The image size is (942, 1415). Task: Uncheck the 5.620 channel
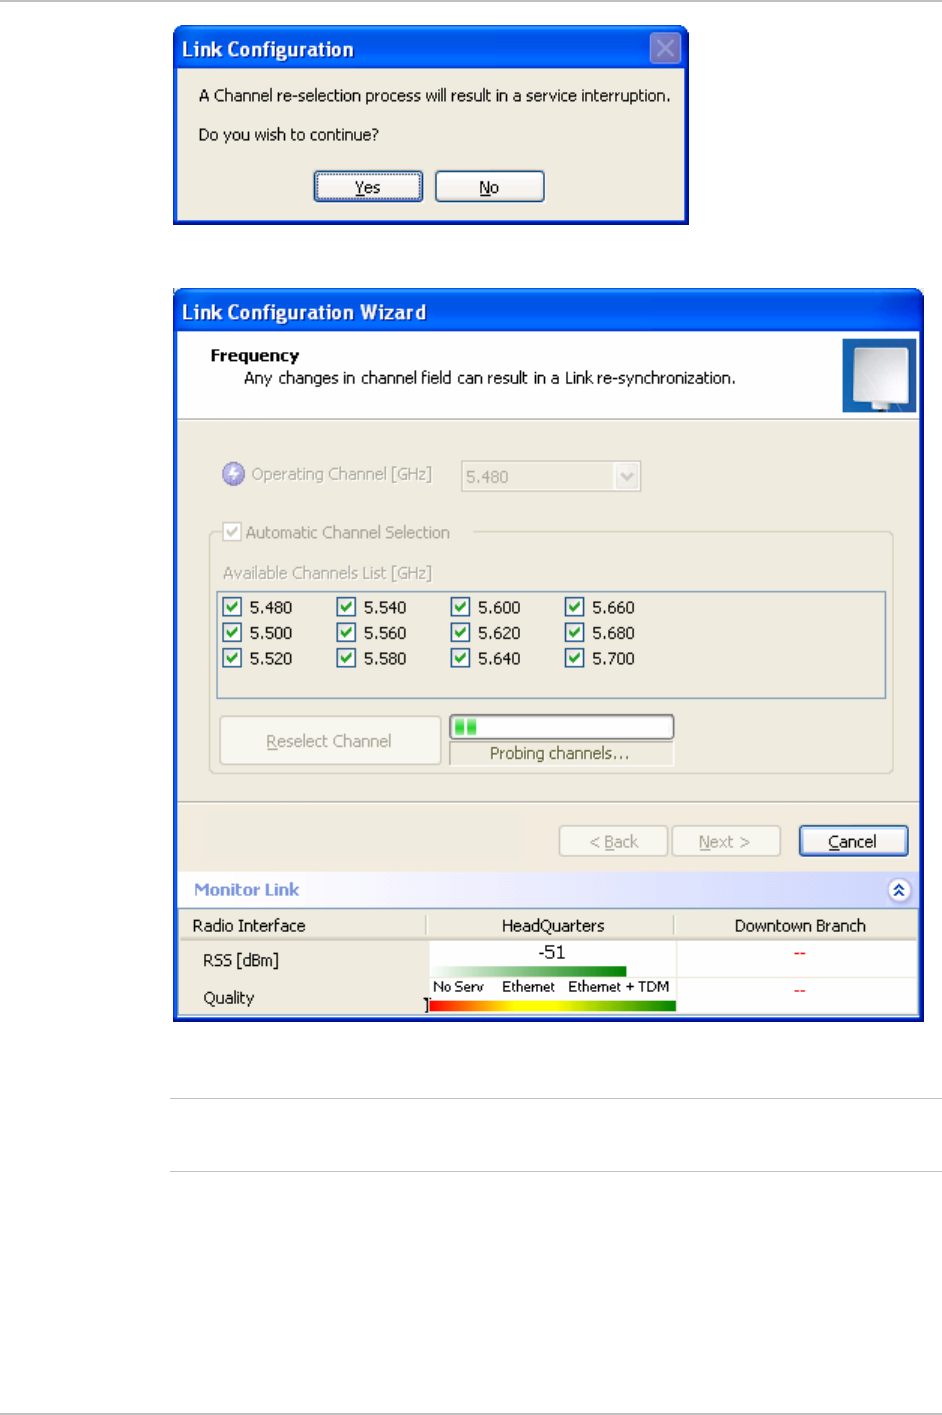[x=460, y=633]
